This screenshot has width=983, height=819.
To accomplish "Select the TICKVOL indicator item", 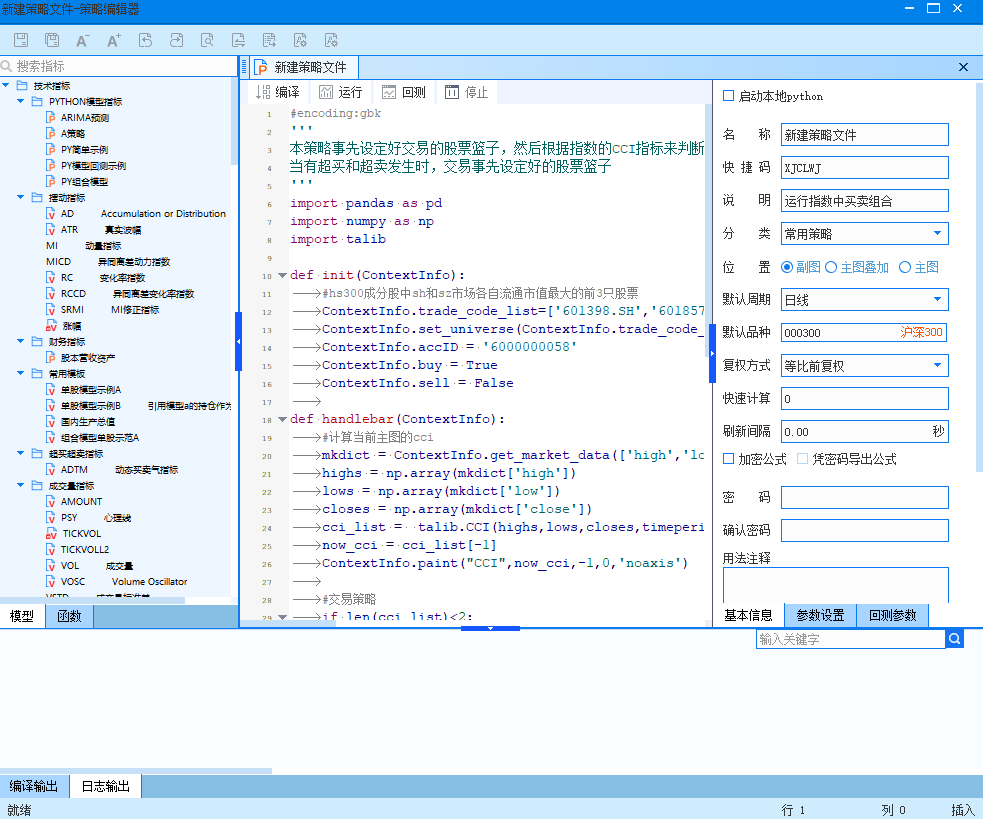I will click(x=73, y=534).
